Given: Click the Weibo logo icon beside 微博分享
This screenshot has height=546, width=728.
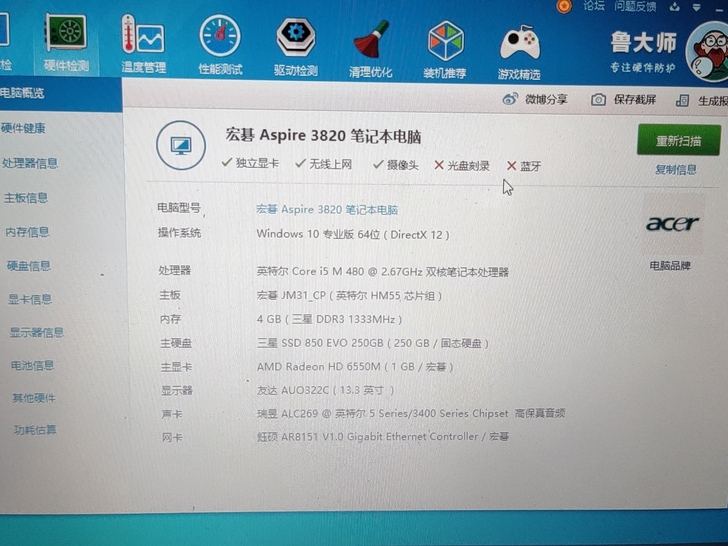Looking at the screenshot, I should [x=510, y=99].
